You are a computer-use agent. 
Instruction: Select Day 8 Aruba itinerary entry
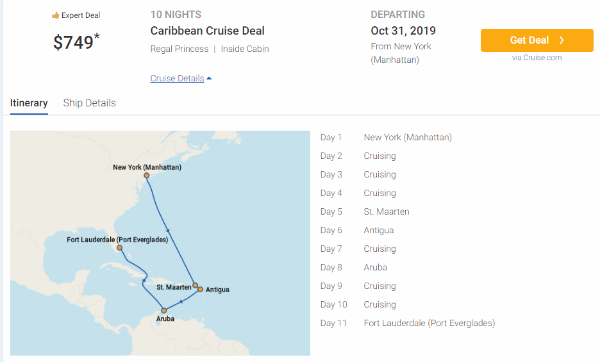tap(354, 267)
